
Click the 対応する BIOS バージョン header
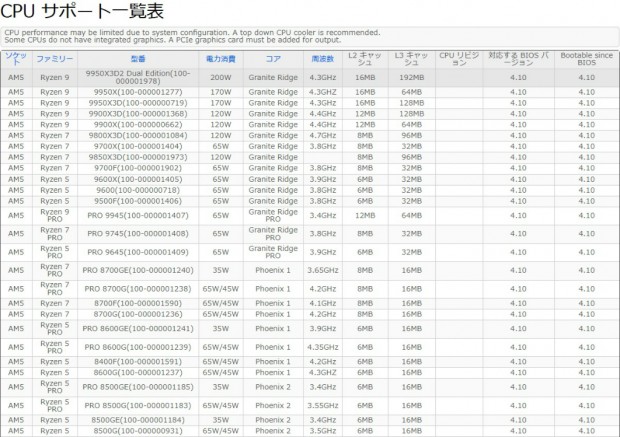coord(518,59)
